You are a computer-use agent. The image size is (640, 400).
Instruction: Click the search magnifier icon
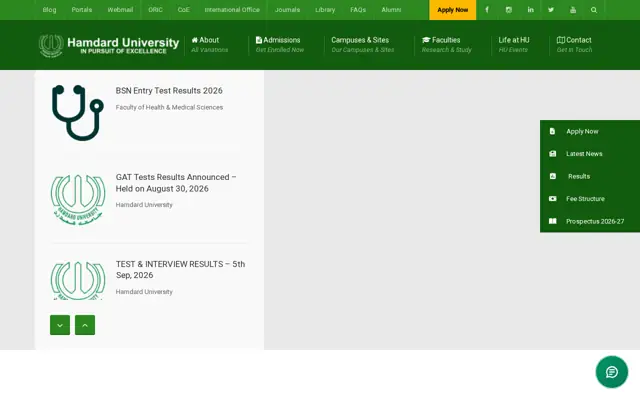pyautogui.click(x=594, y=10)
